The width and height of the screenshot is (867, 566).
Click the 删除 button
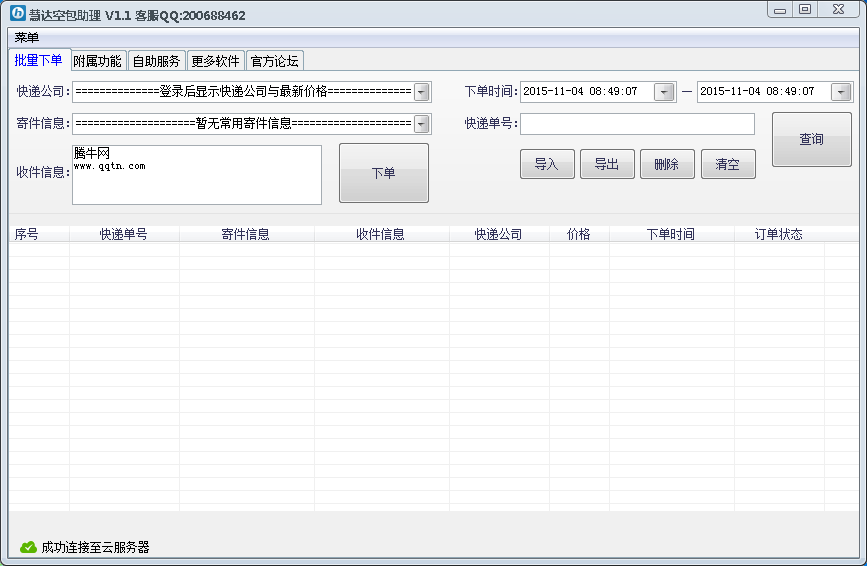click(x=667, y=164)
